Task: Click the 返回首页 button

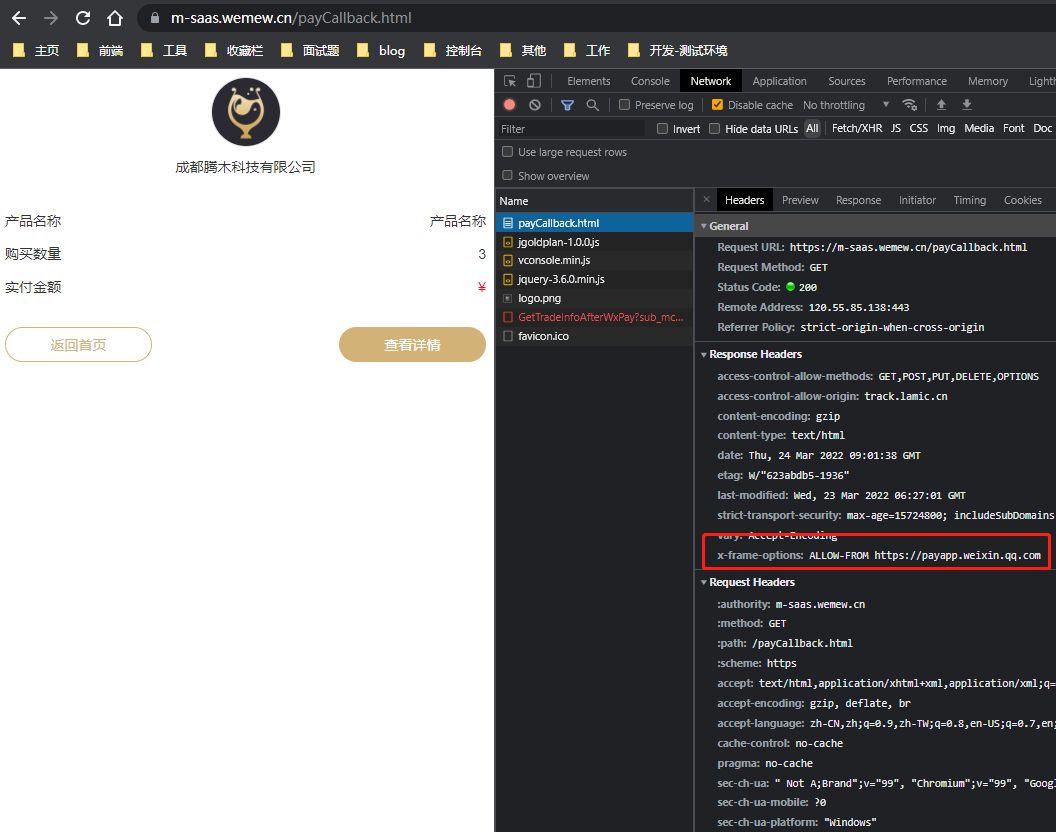Action: (78, 344)
